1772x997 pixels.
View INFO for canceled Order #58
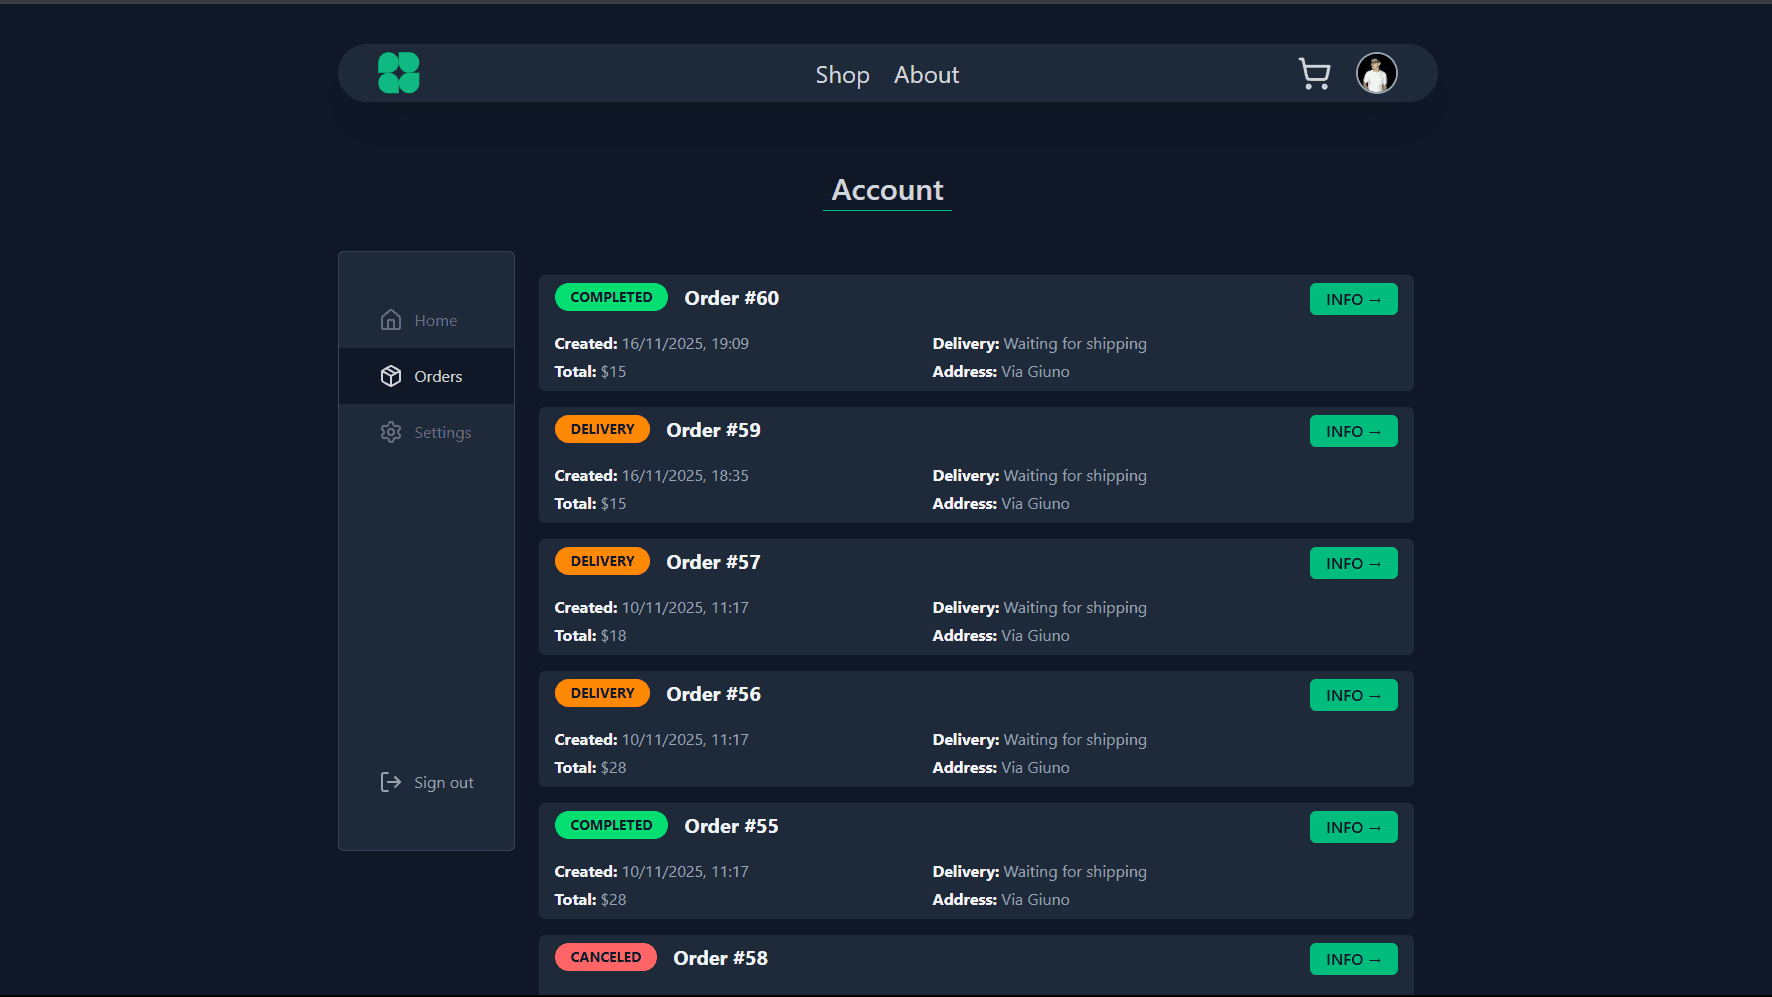click(1353, 959)
